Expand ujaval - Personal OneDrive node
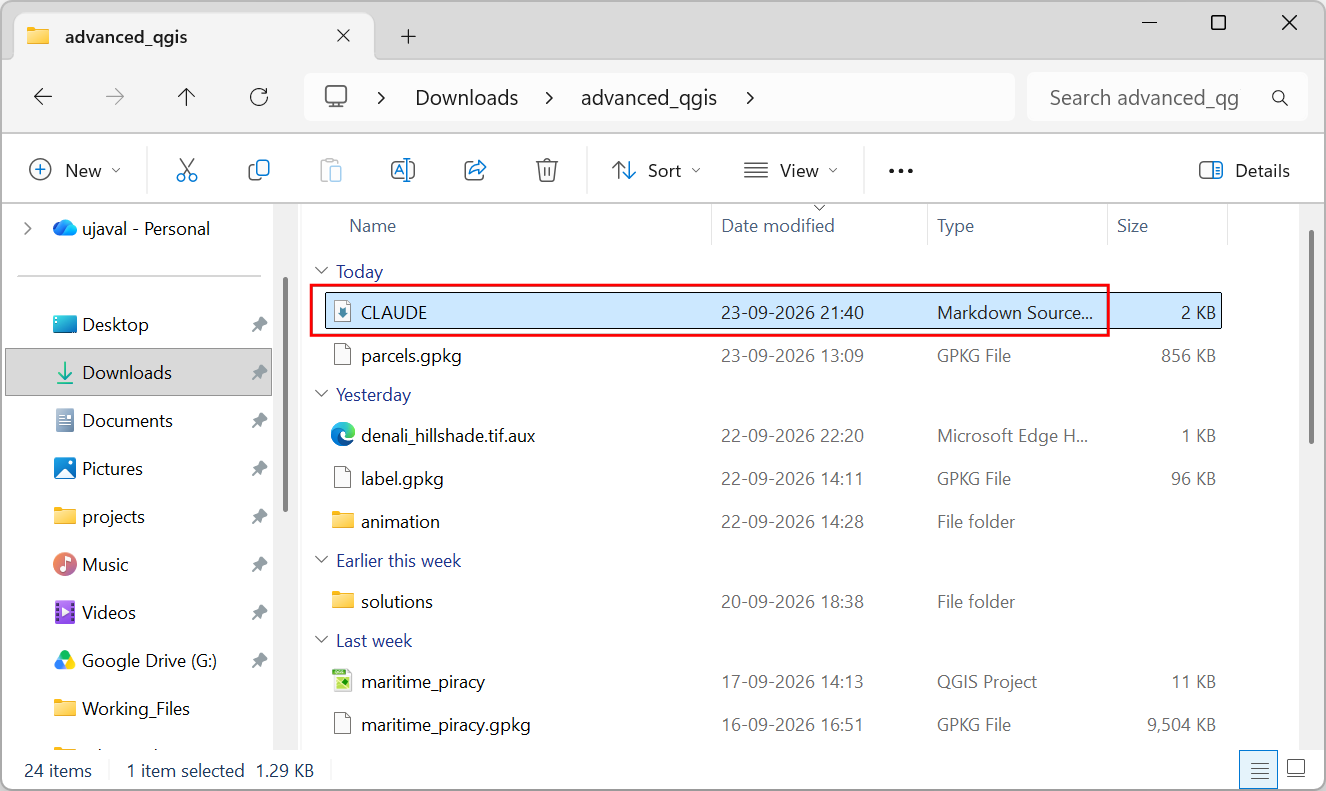 (27, 229)
